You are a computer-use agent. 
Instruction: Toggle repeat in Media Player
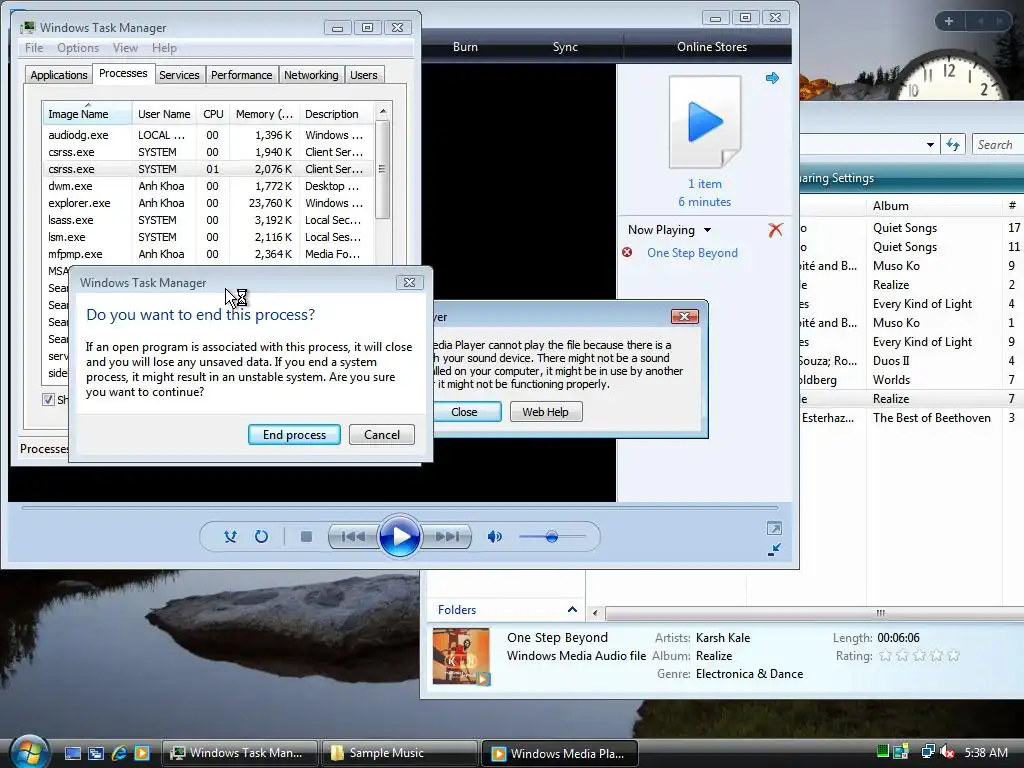(261, 537)
